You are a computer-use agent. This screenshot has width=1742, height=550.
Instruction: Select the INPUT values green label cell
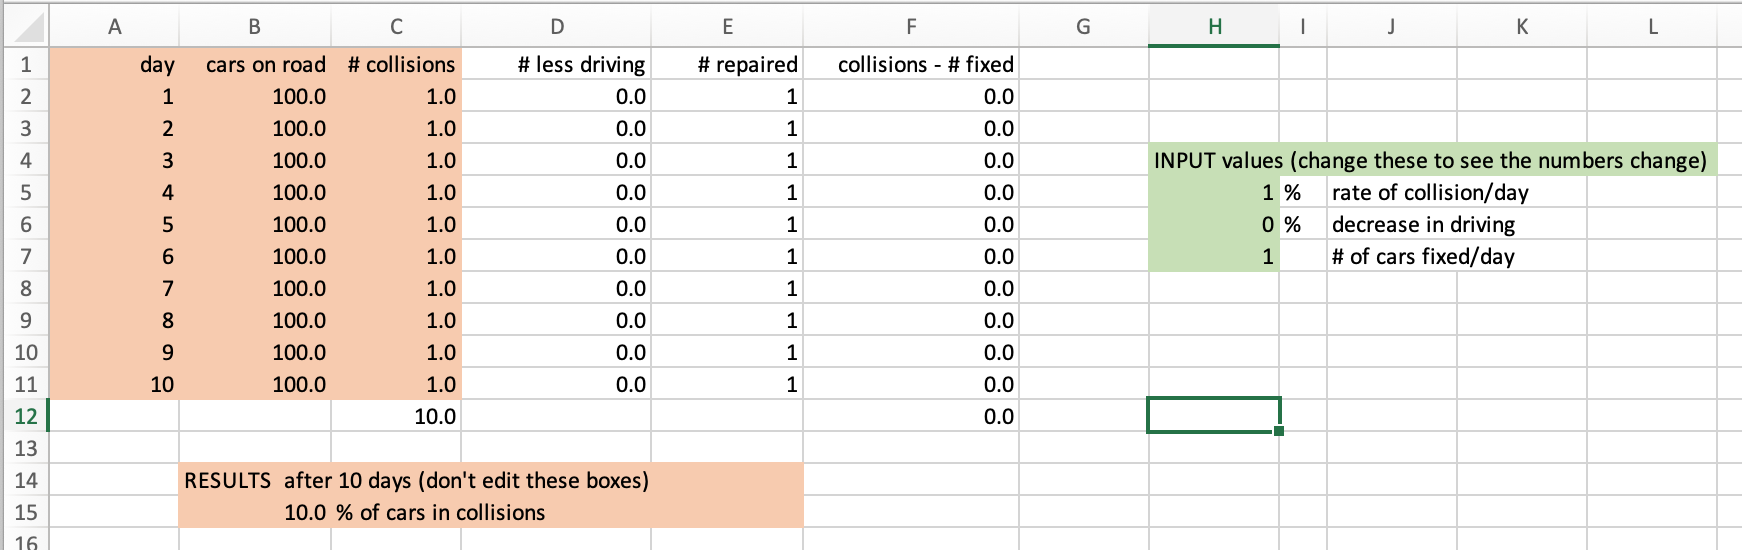tap(1430, 160)
